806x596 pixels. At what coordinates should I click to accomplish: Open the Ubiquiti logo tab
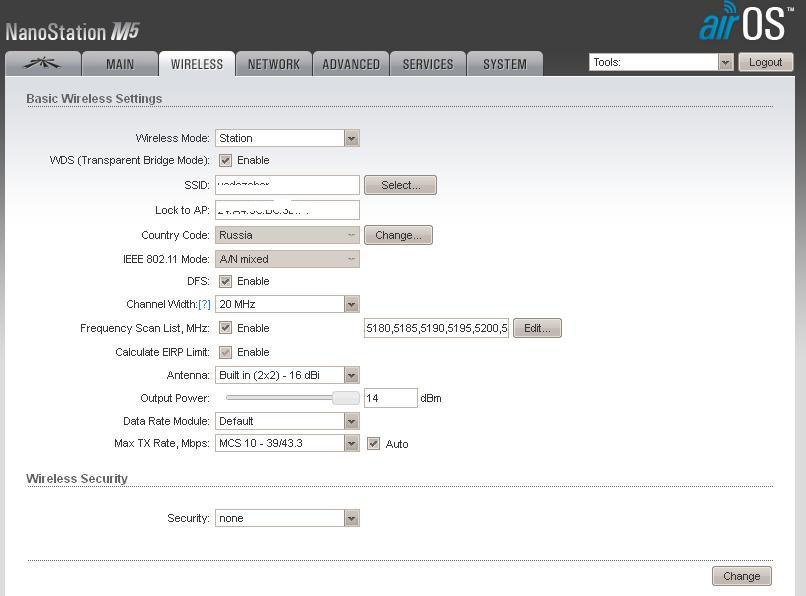point(43,64)
